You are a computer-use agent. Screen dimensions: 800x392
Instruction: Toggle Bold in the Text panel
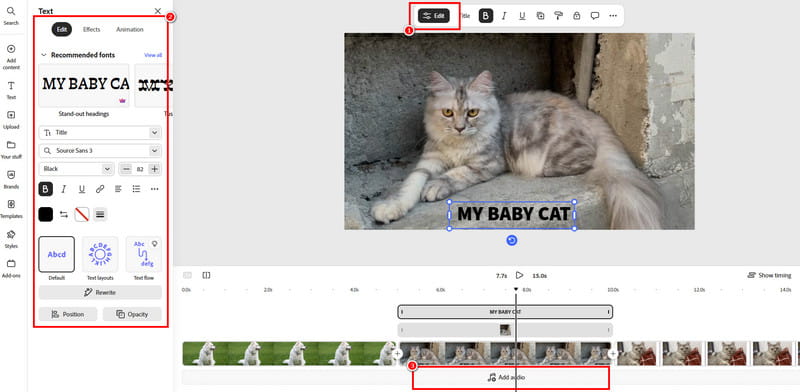45,189
